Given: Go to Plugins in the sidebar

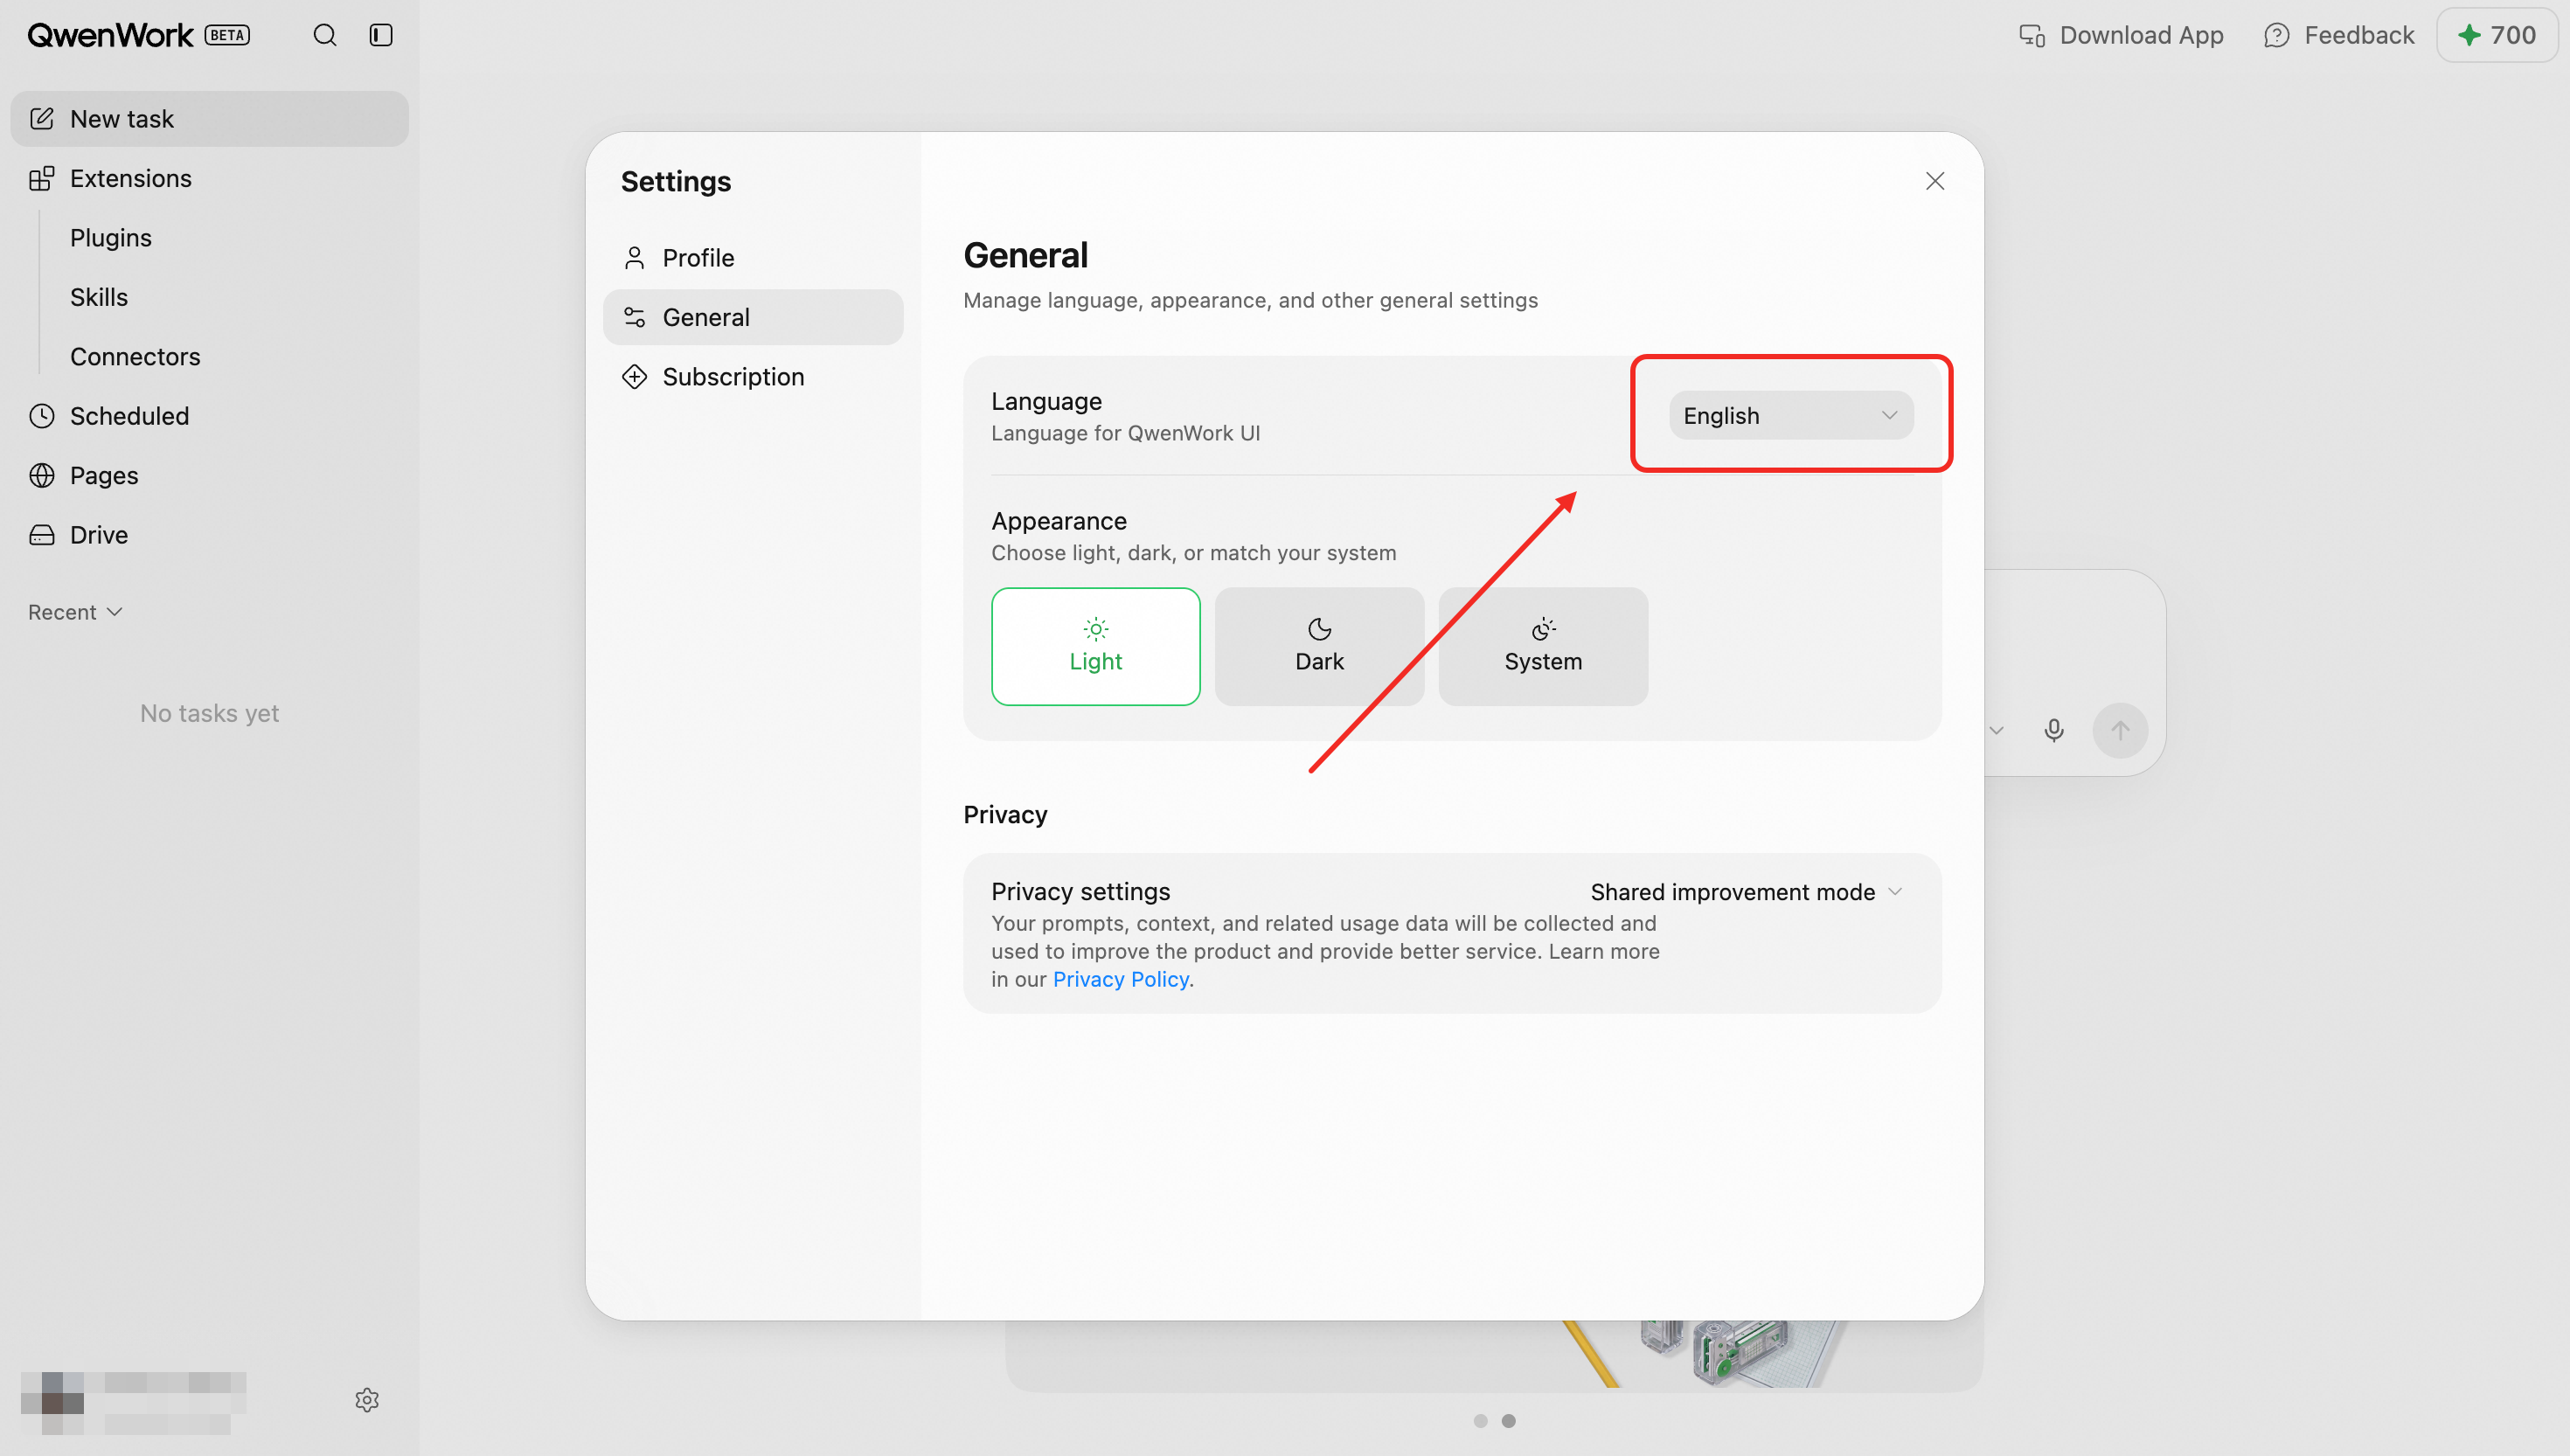Looking at the screenshot, I should 111,238.
